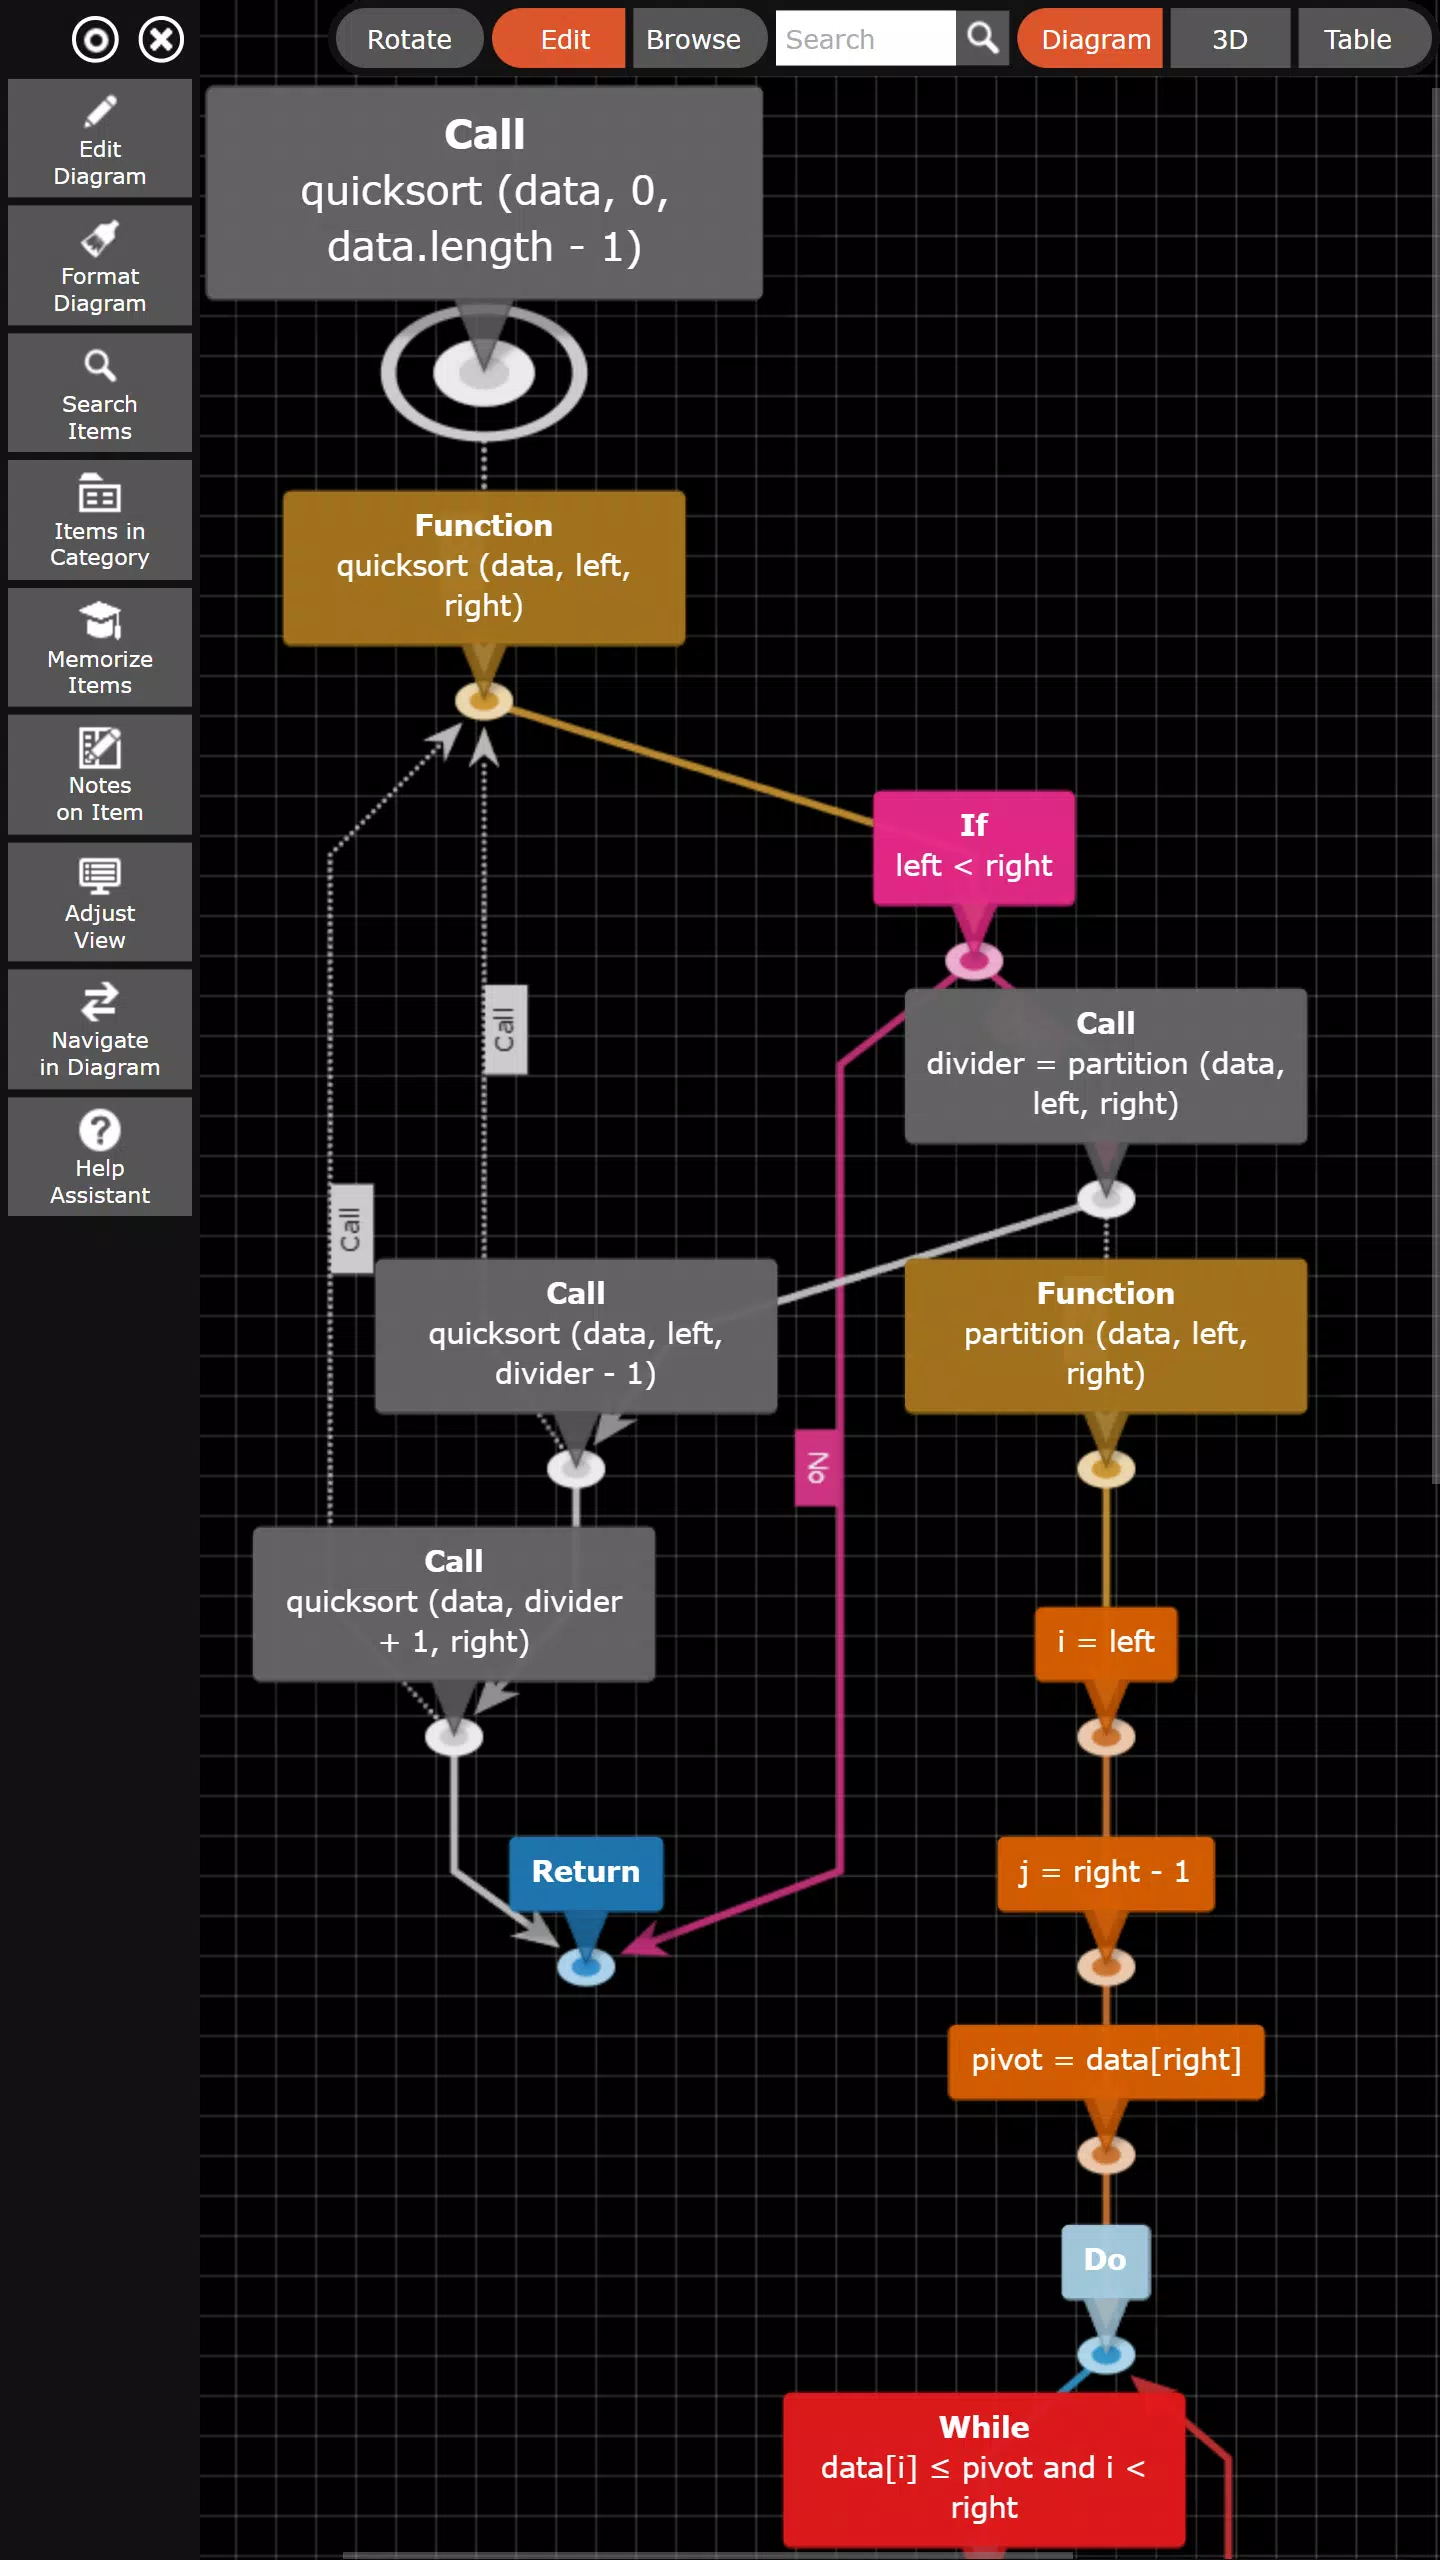Click the target circle icon
Screen dimensions: 1440x2560
95,40
